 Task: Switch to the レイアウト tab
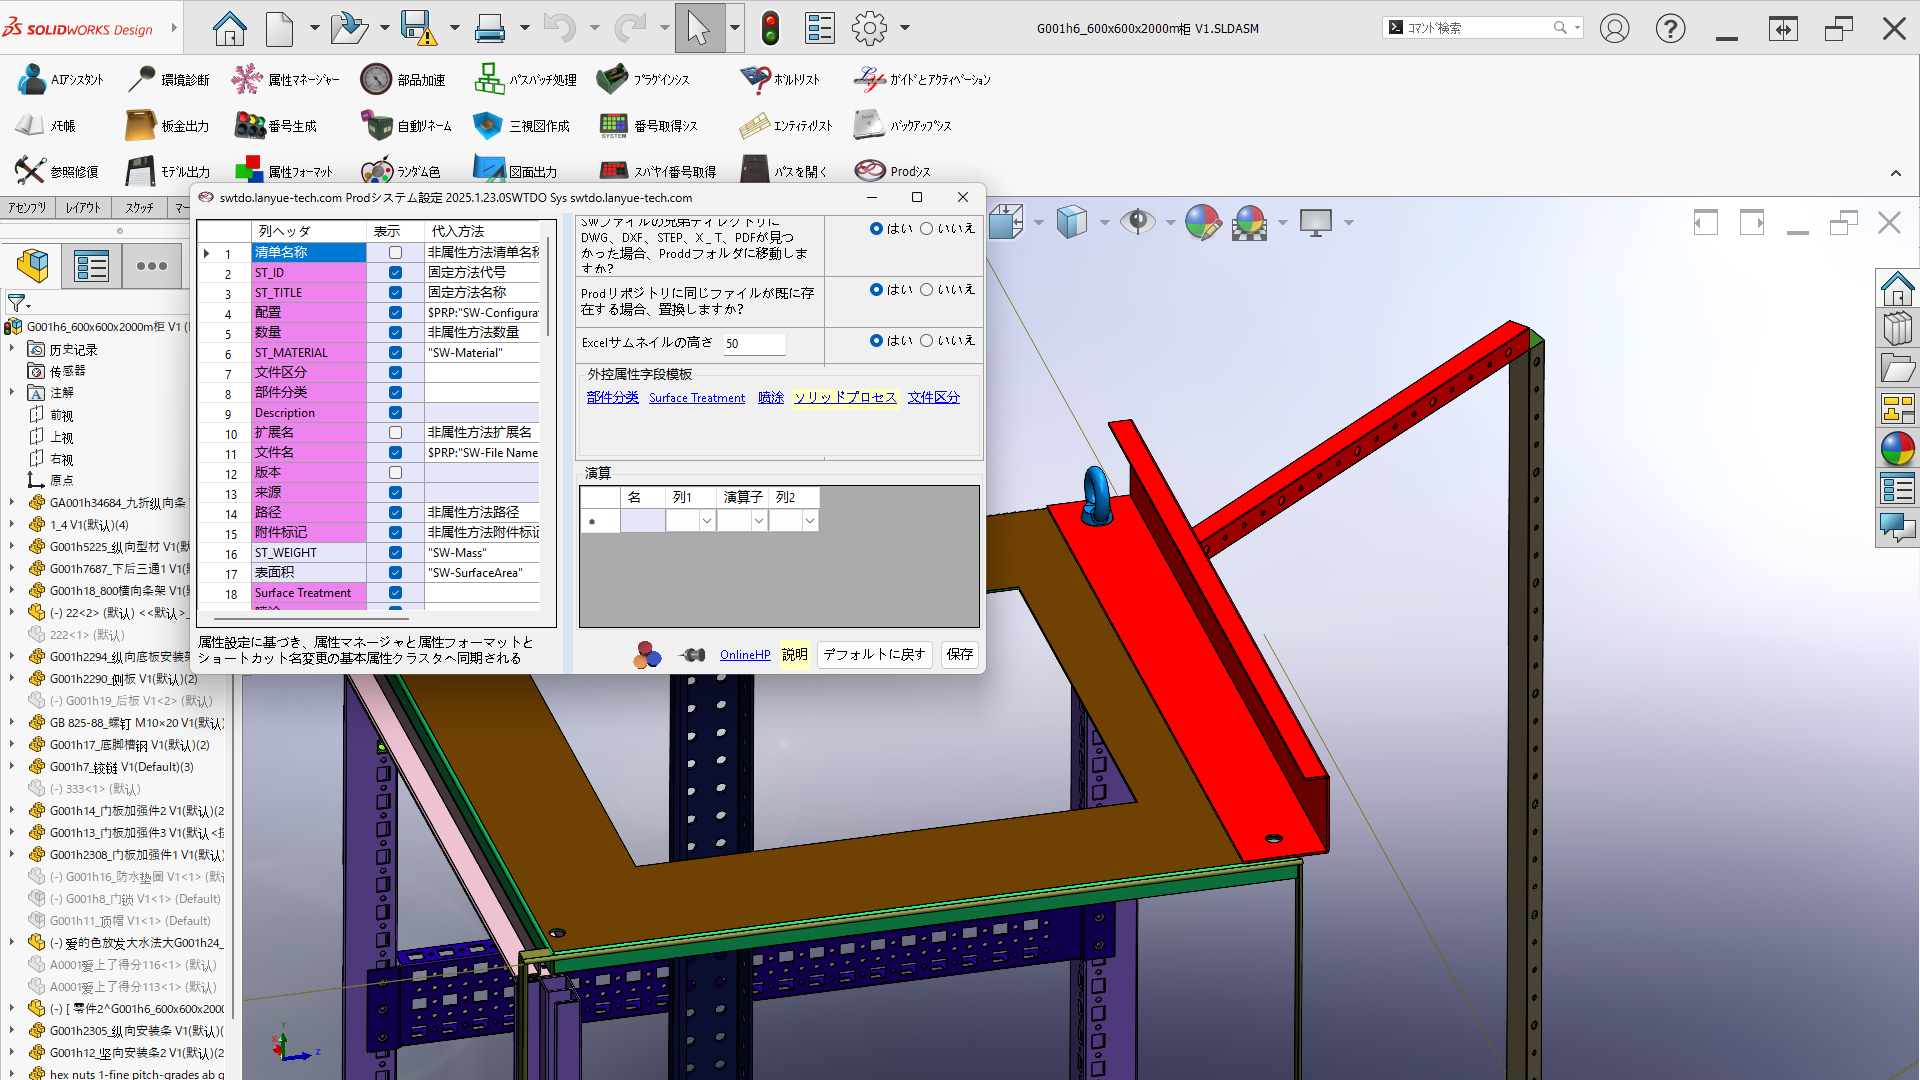pyautogui.click(x=83, y=208)
